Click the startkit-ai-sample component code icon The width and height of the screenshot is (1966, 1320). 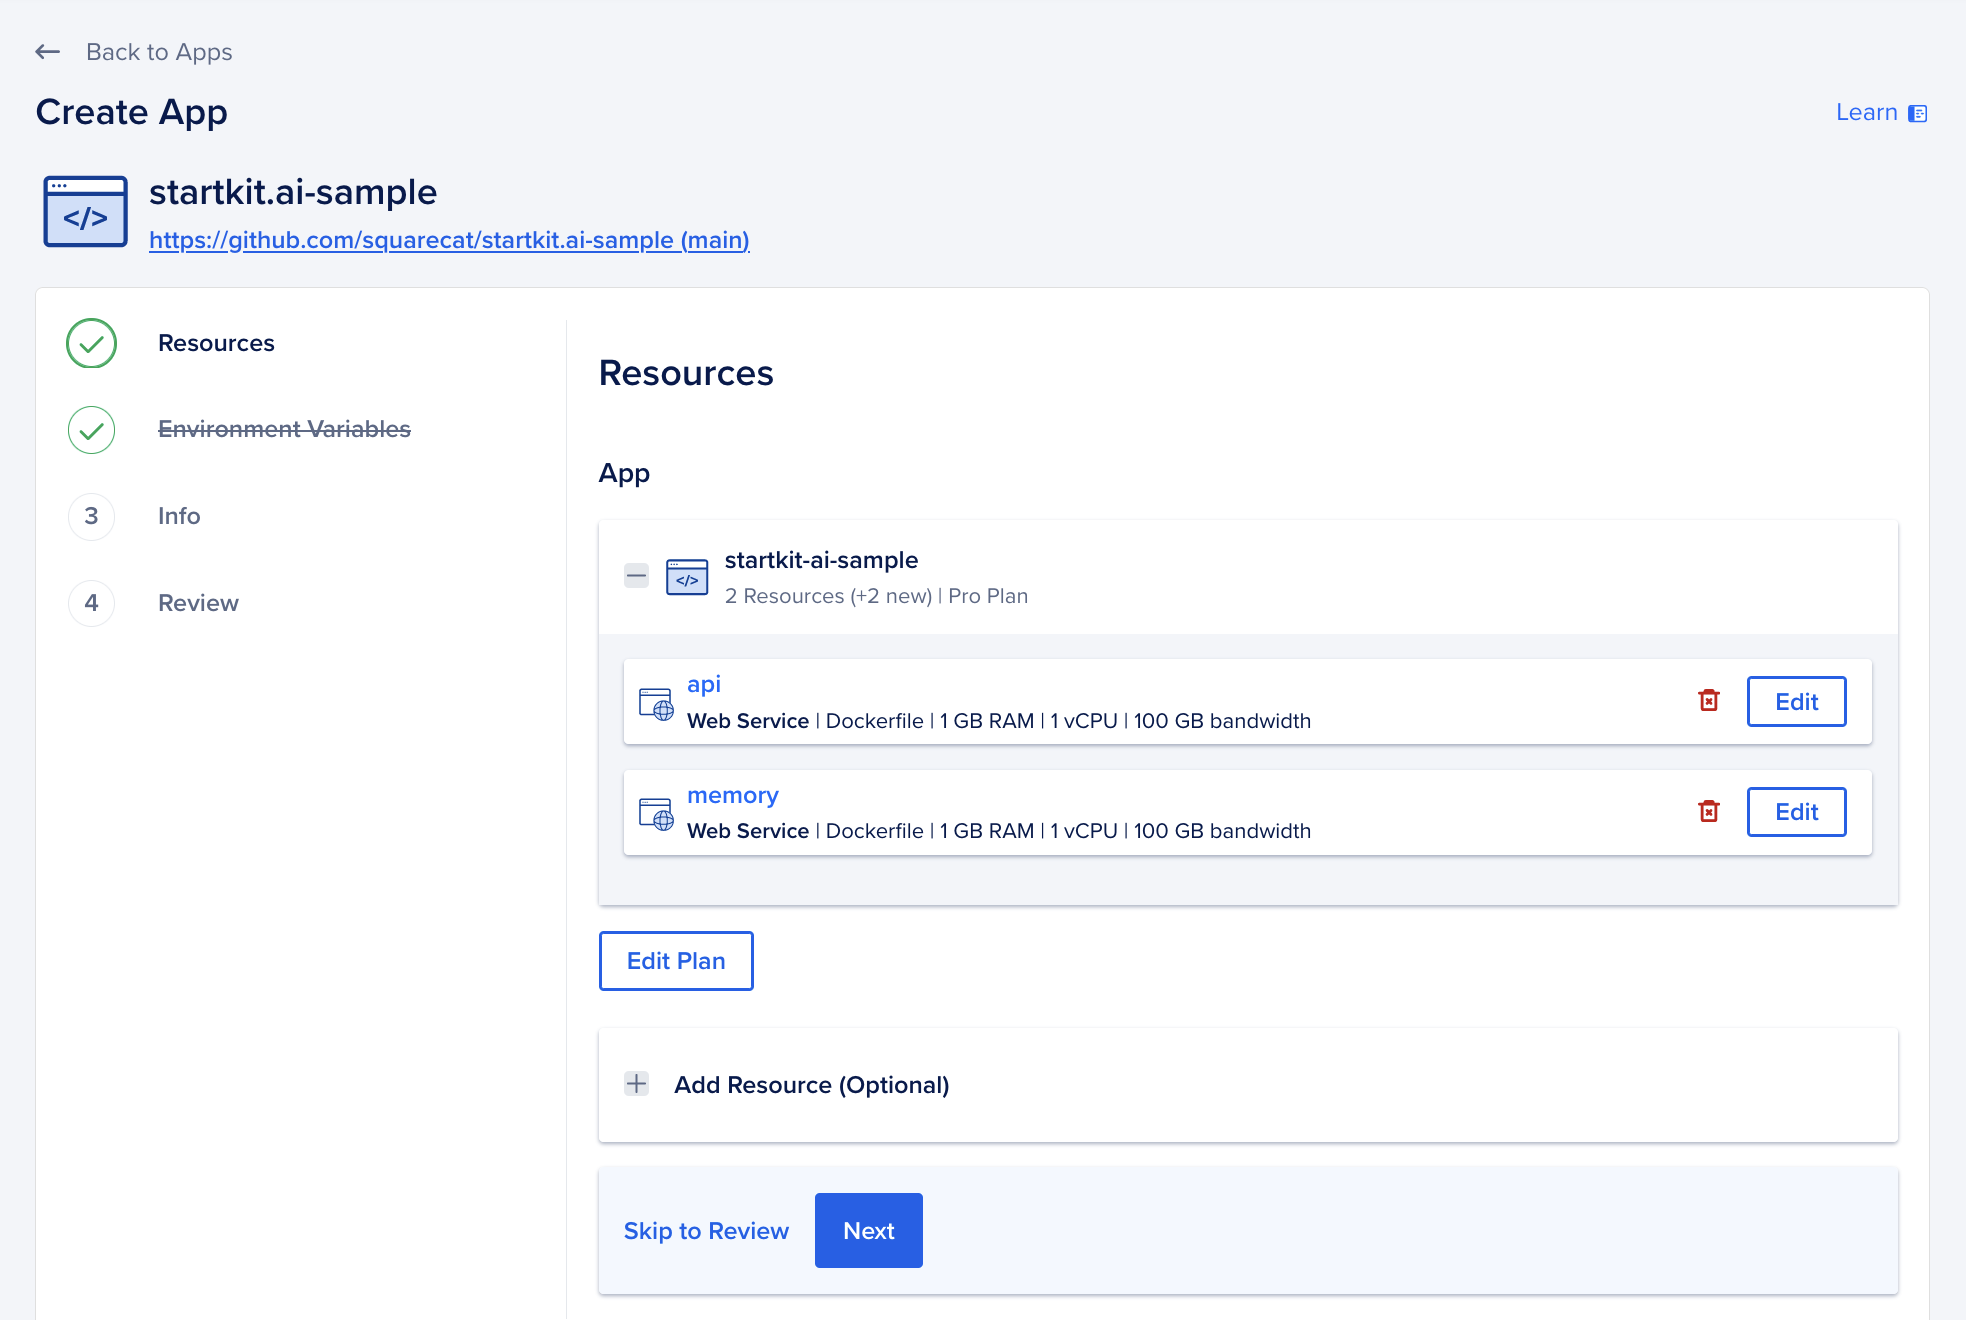[687, 577]
